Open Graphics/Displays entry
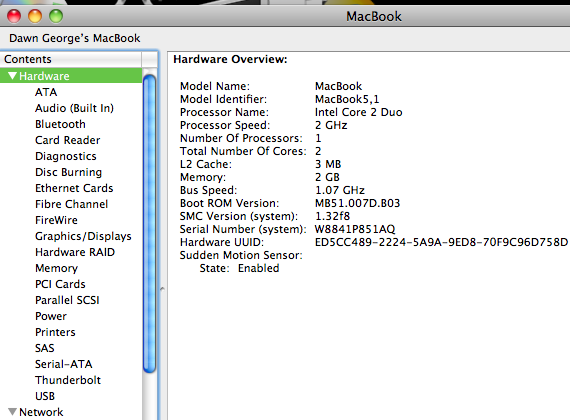Viewport: 570px width, 420px height. 83,236
